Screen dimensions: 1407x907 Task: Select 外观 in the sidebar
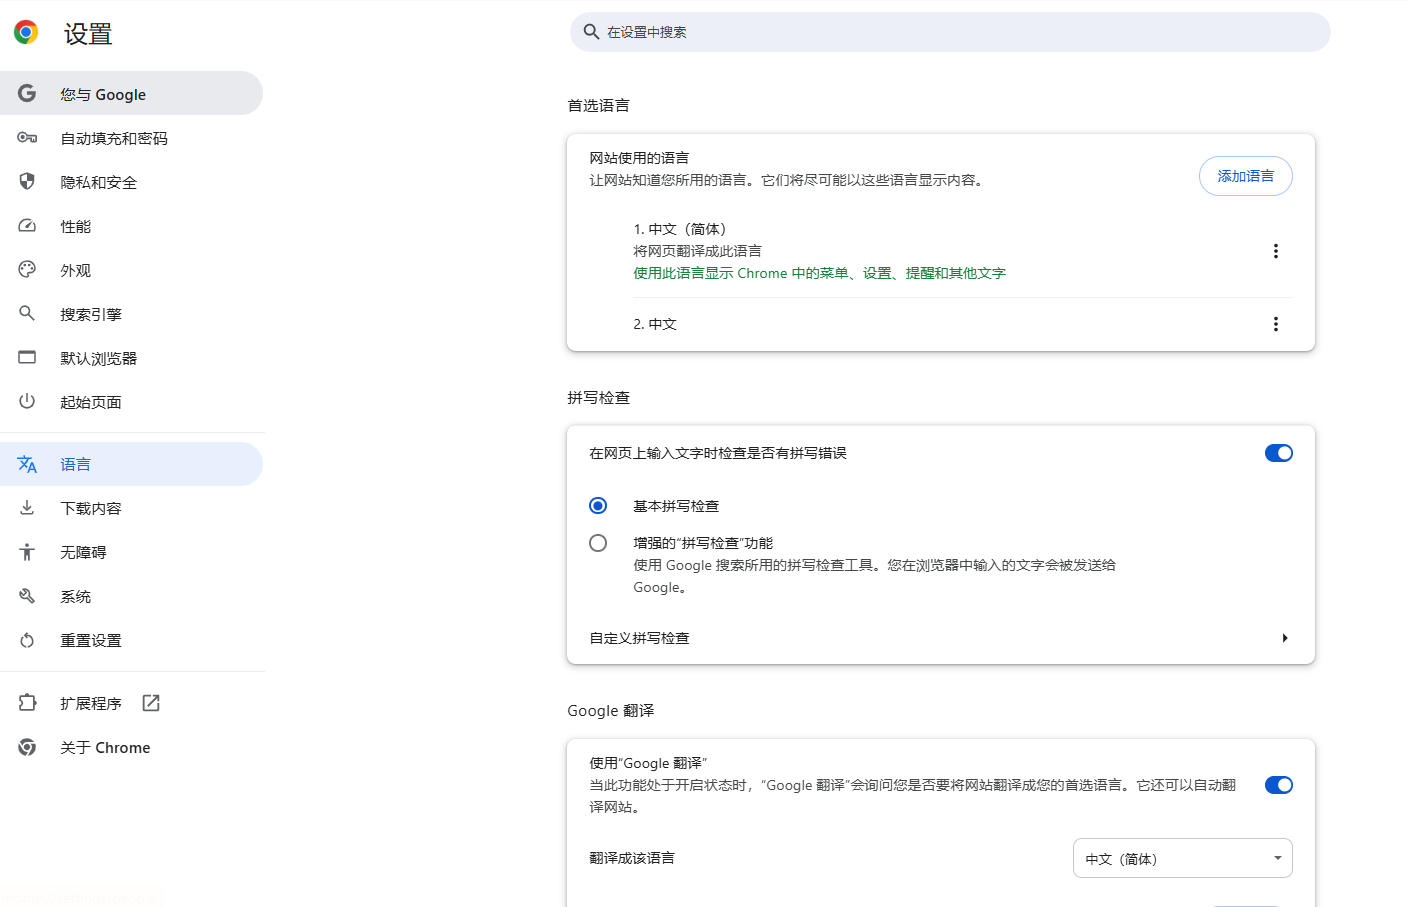(131, 270)
